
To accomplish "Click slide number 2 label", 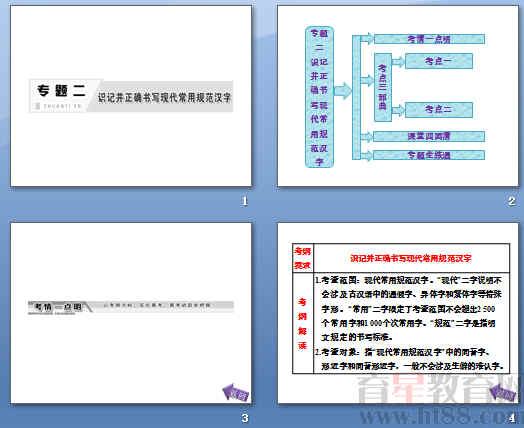I will [x=512, y=201].
